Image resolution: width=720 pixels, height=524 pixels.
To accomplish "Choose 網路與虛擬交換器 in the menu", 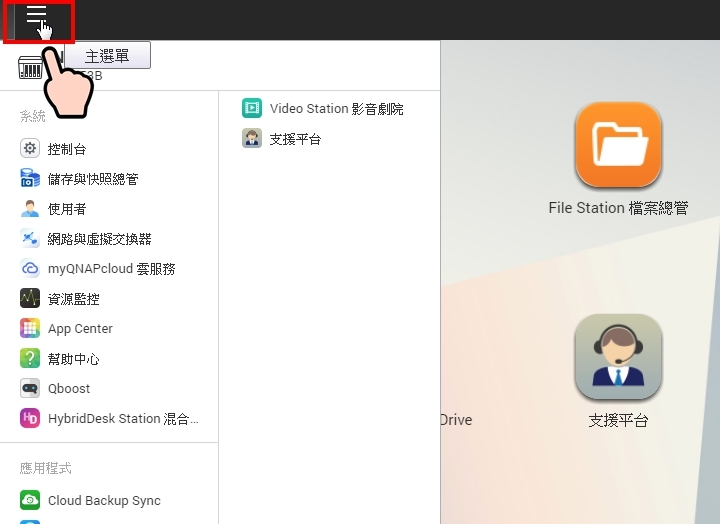I will [99, 239].
